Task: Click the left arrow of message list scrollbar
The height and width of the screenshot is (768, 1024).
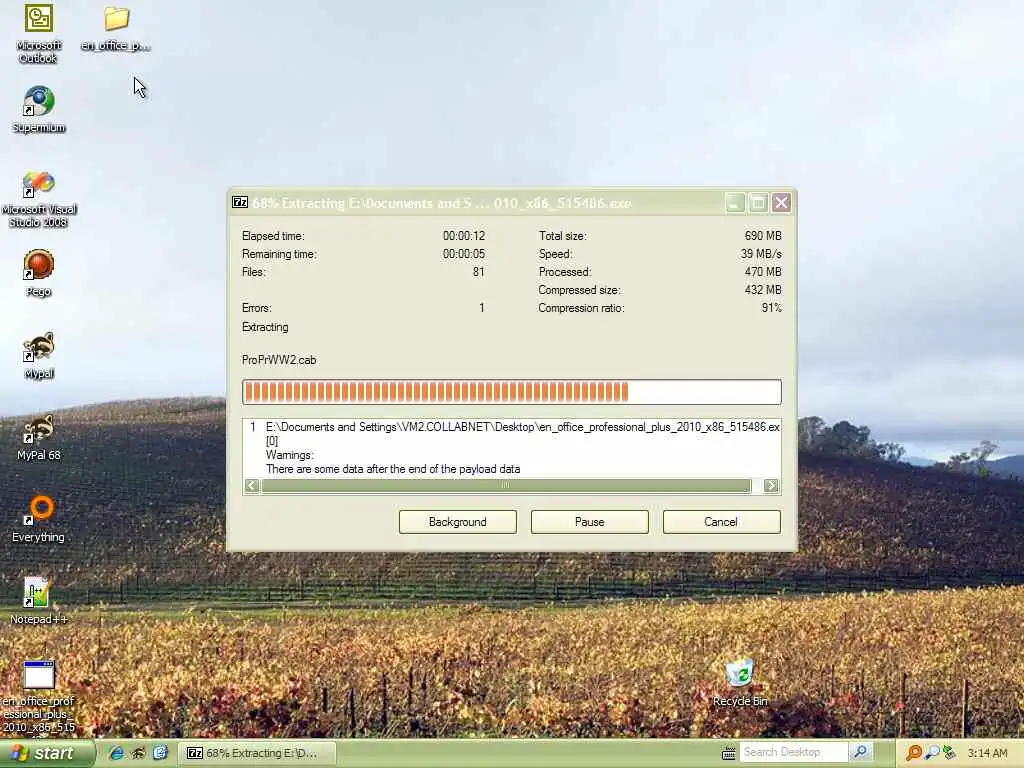Action: click(251, 485)
